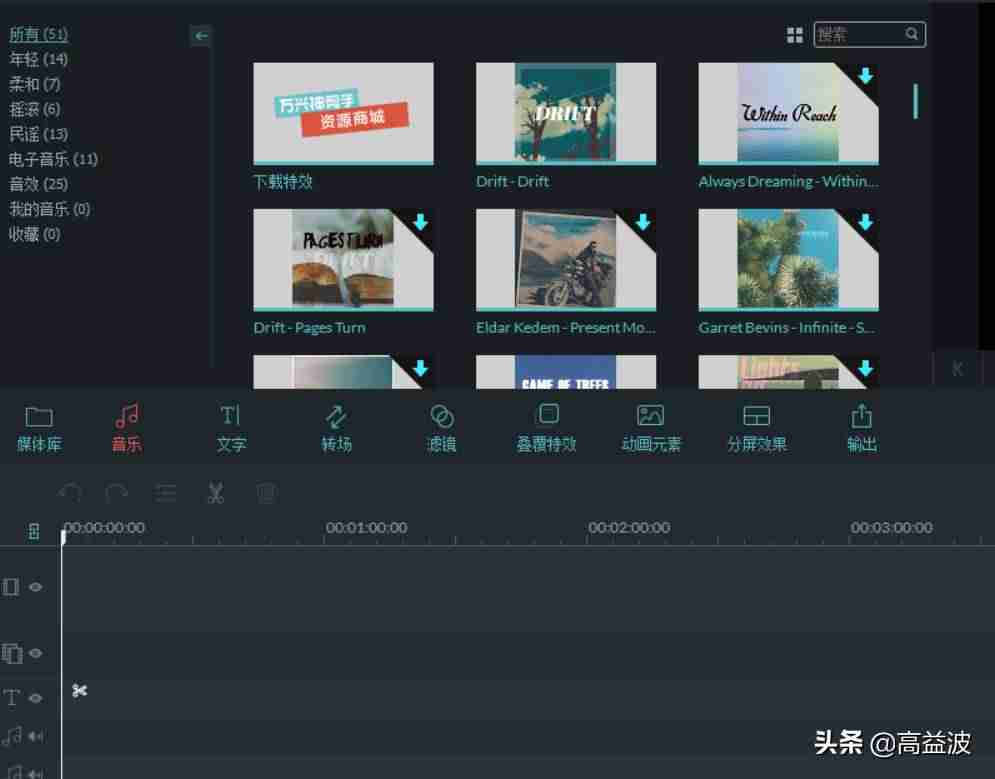
Task: Click the undo arrow in timeline toolbar
Action: point(70,492)
